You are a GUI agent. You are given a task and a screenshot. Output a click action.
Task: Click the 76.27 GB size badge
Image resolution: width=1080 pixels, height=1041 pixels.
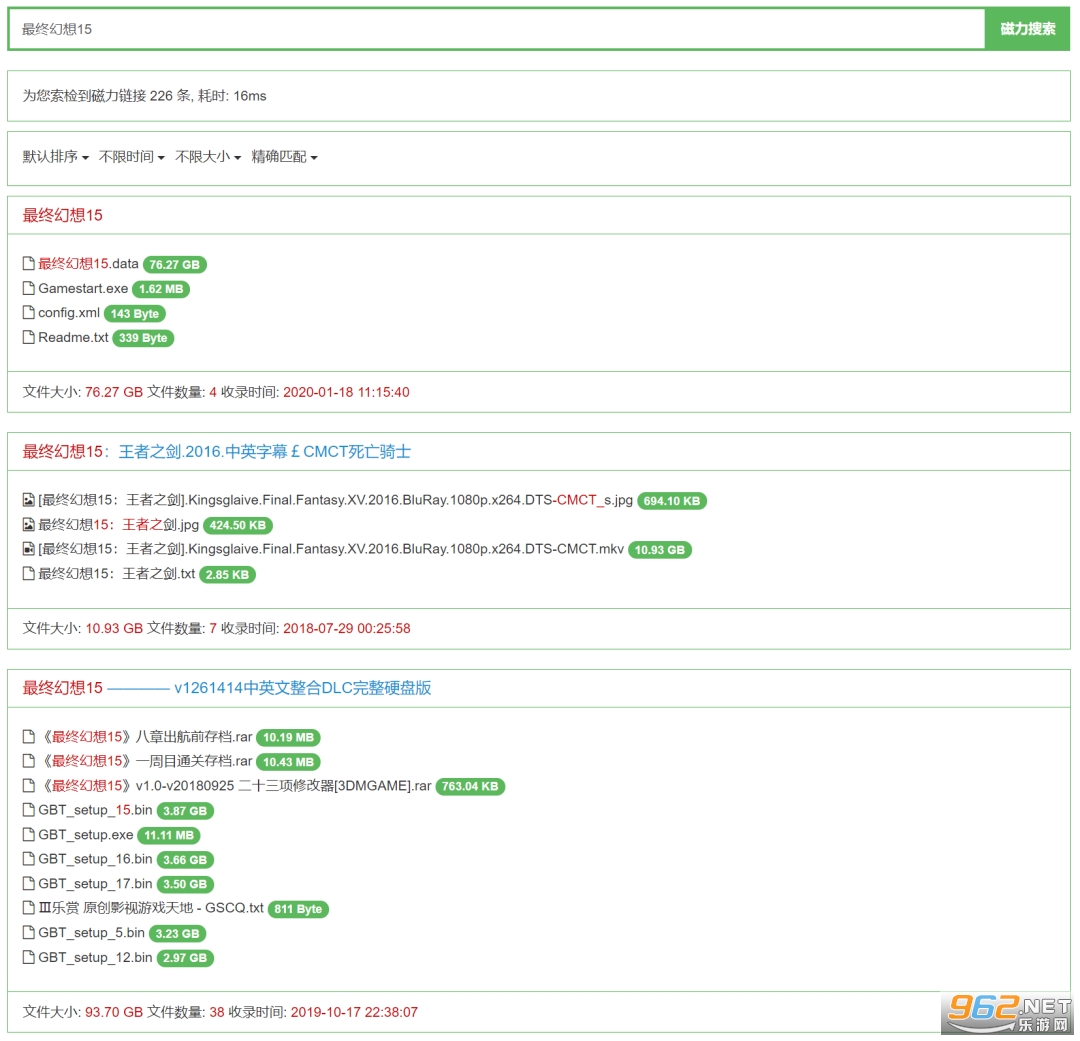pos(175,265)
